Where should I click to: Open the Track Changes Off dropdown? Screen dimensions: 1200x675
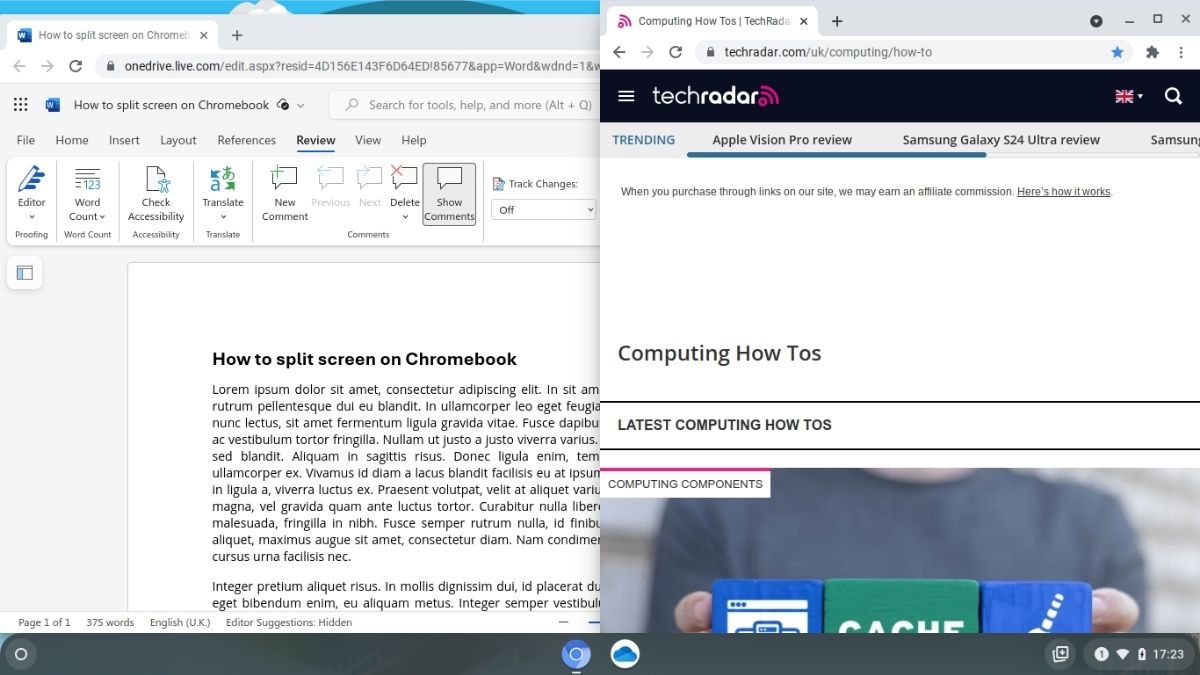(x=543, y=210)
